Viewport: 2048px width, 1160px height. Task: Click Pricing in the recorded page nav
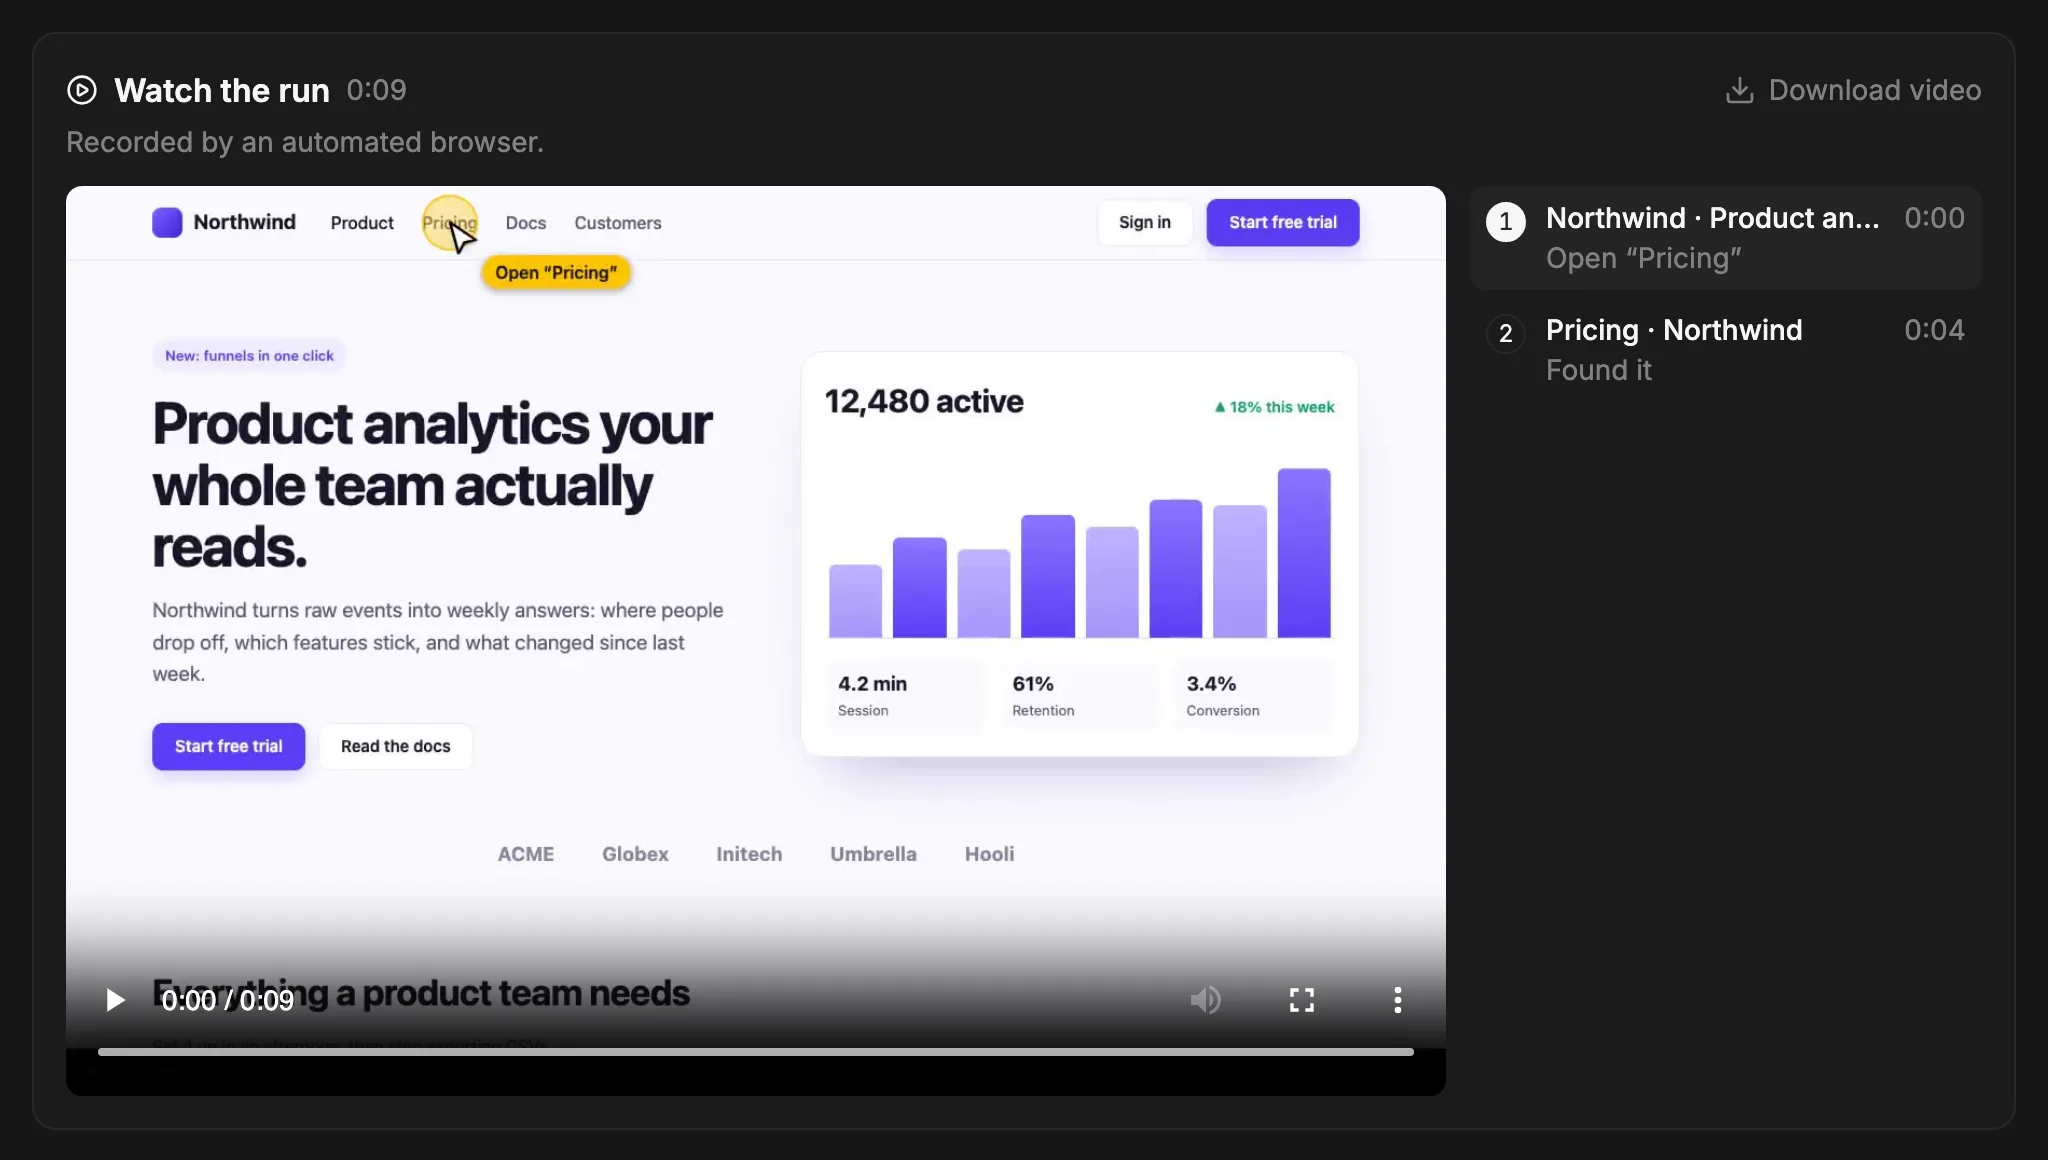449,223
